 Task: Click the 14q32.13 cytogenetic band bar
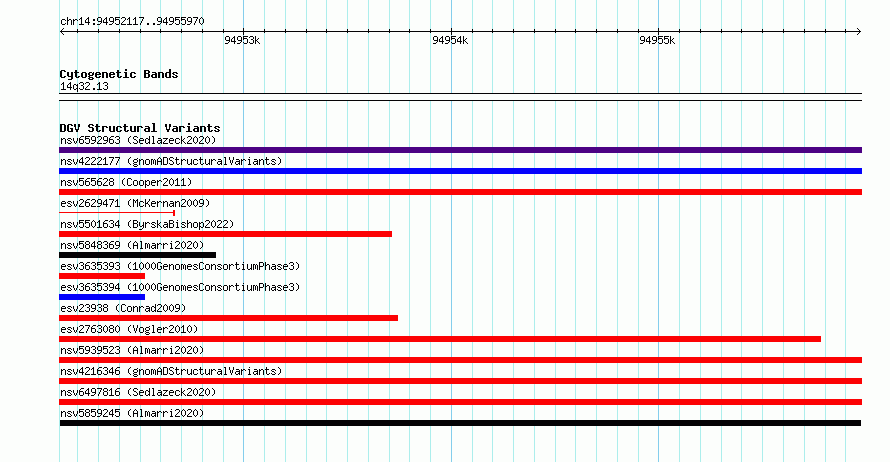tap(460, 97)
